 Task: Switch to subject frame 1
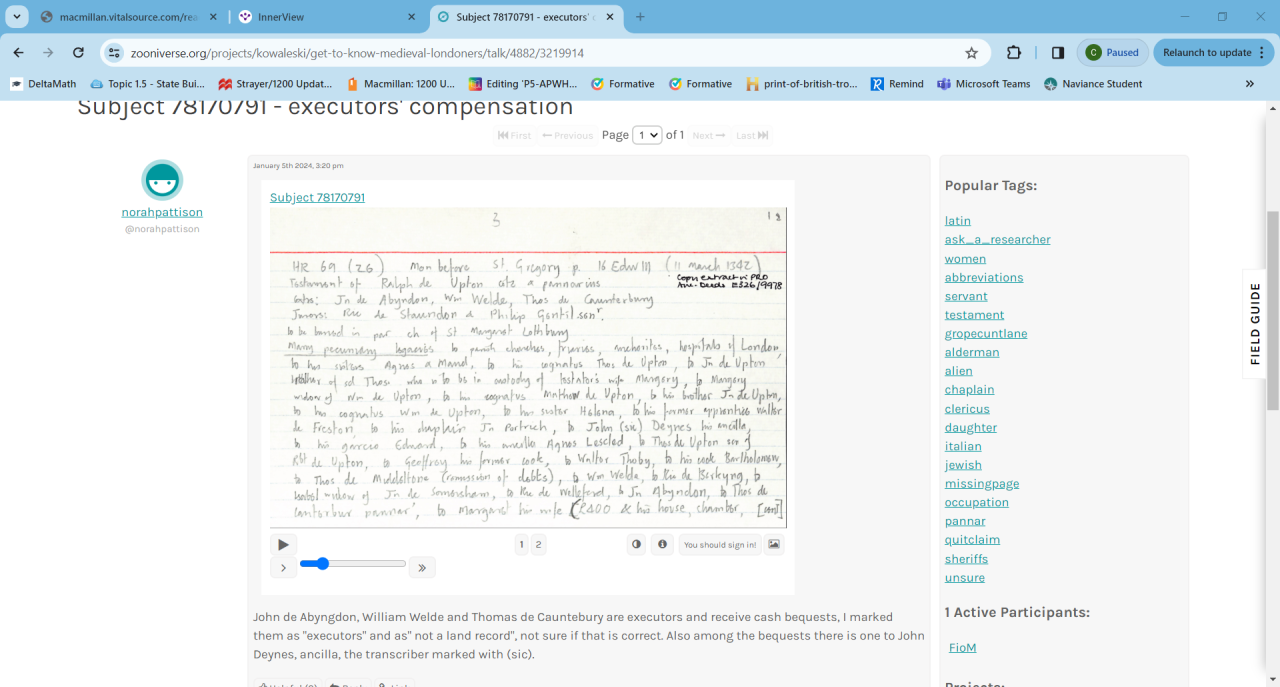tap(521, 545)
